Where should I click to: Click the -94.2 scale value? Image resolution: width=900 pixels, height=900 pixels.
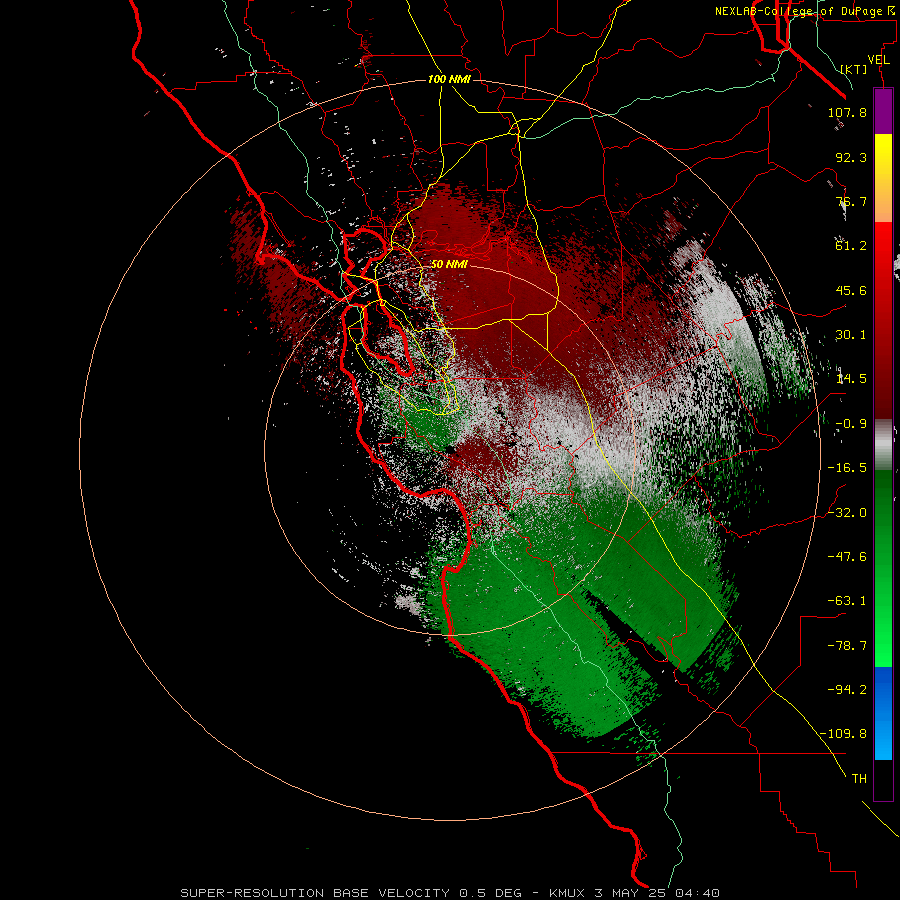coord(847,689)
